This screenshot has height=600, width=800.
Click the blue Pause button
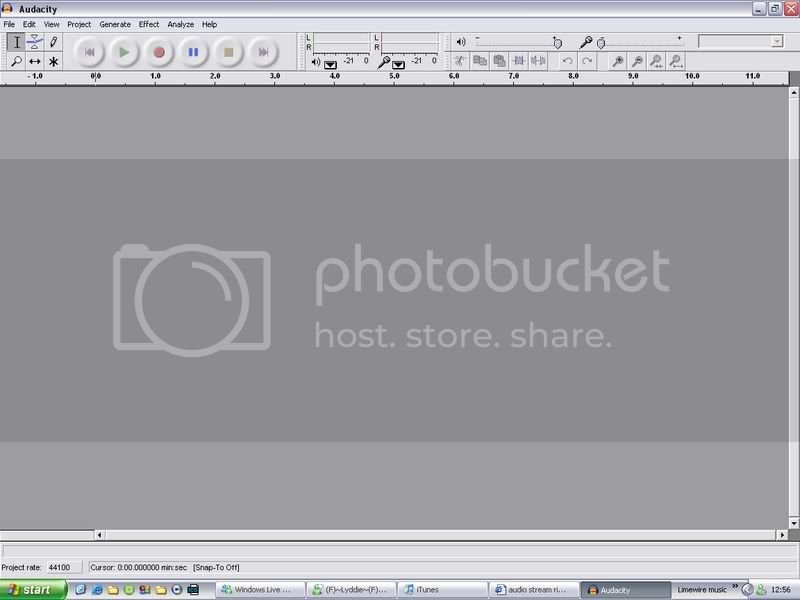tap(193, 52)
